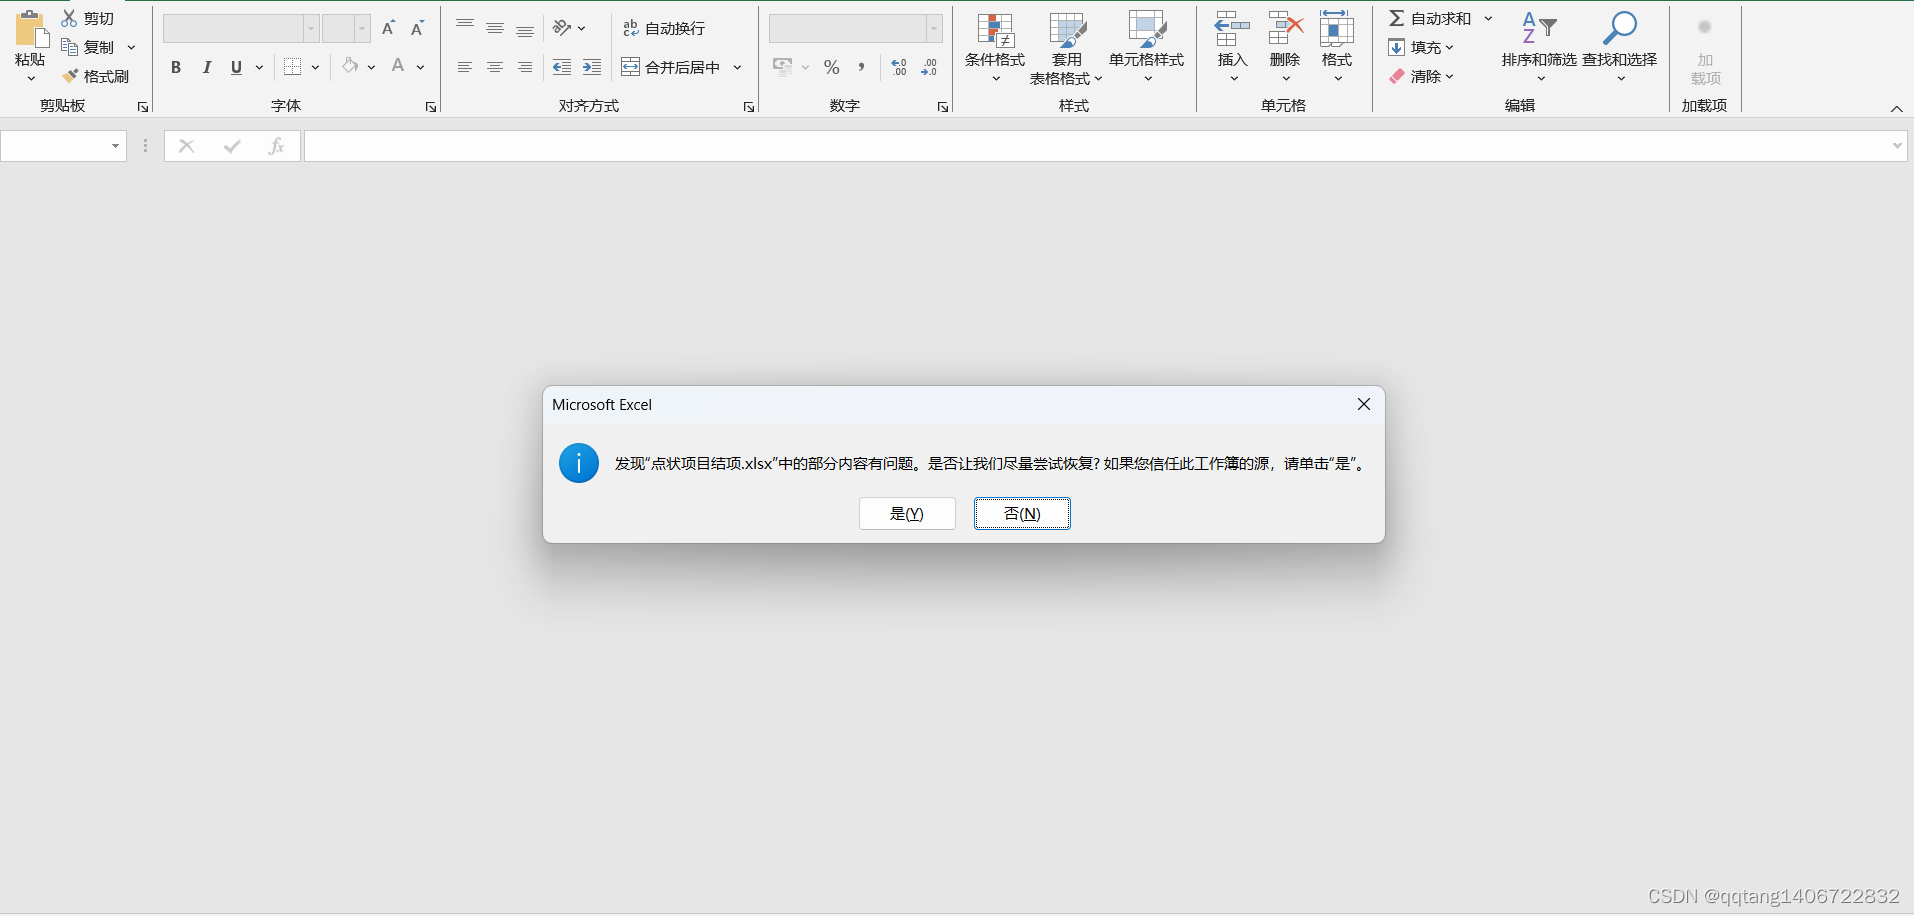This screenshot has width=1914, height=916.
Task: Open Sort & Filter (排序和筛选)
Action: click(1539, 47)
